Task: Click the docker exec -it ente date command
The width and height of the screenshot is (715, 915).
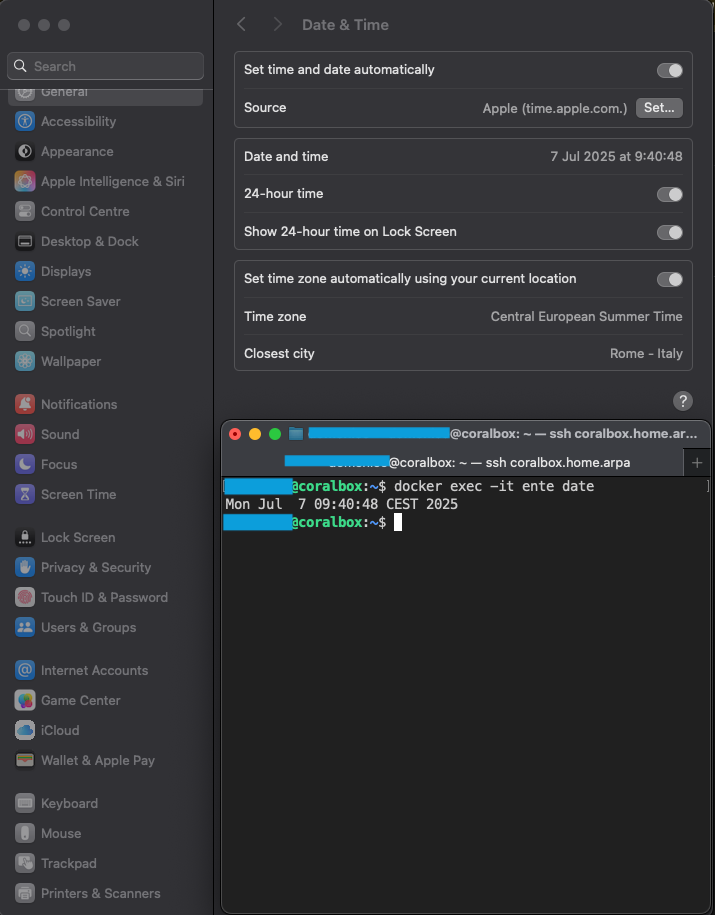Action: [494, 486]
